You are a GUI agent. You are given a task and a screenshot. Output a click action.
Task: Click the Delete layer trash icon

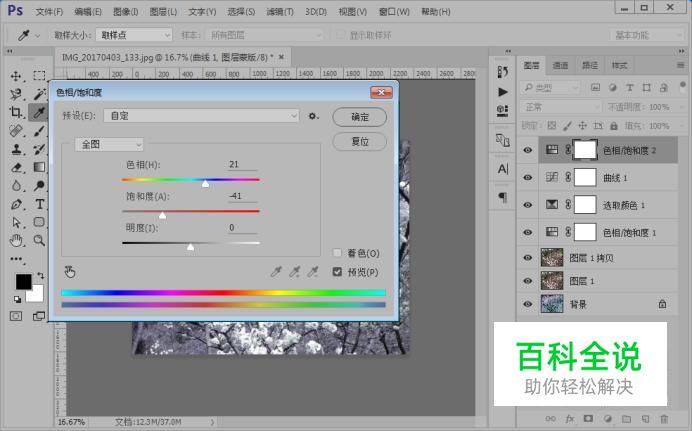664,419
